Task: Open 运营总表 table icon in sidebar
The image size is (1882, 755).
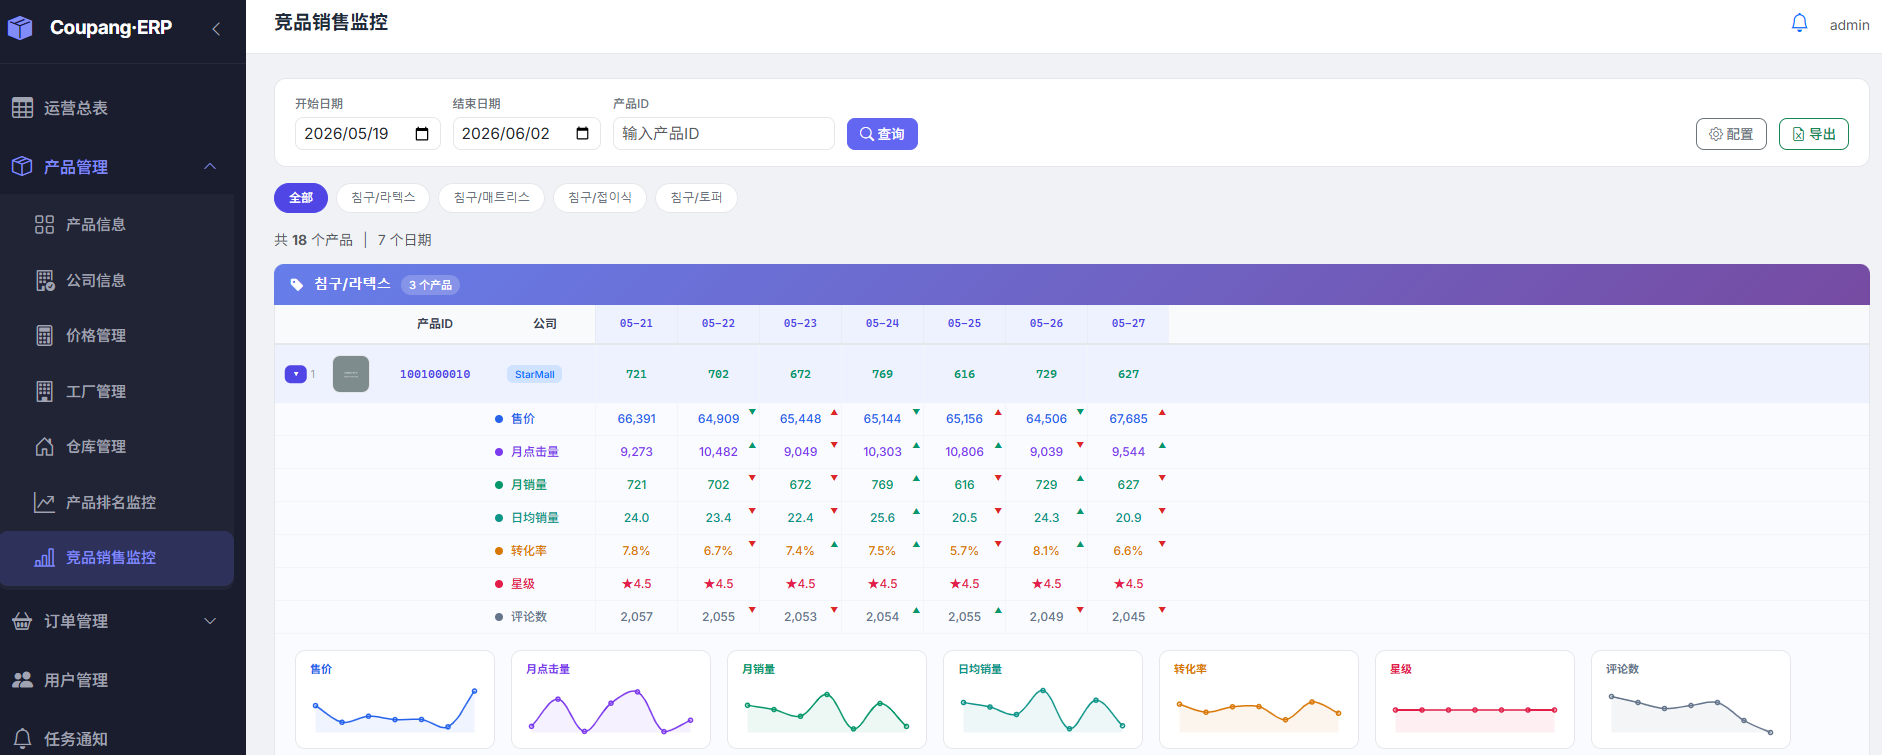Action: click(22, 108)
